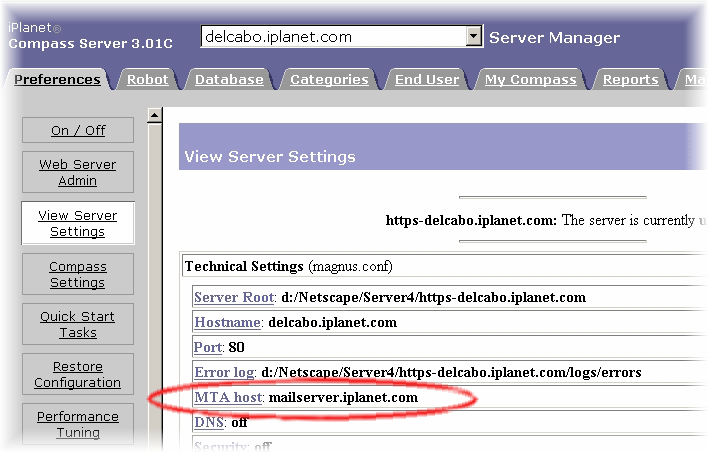Follow the MTA host link
708x452 pixels.
coord(228,397)
